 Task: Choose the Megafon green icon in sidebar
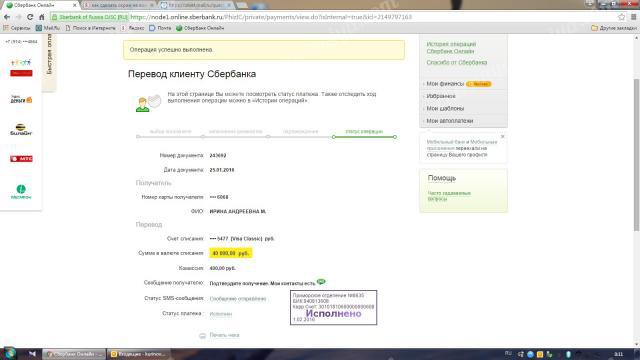pyautogui.click(x=21, y=192)
